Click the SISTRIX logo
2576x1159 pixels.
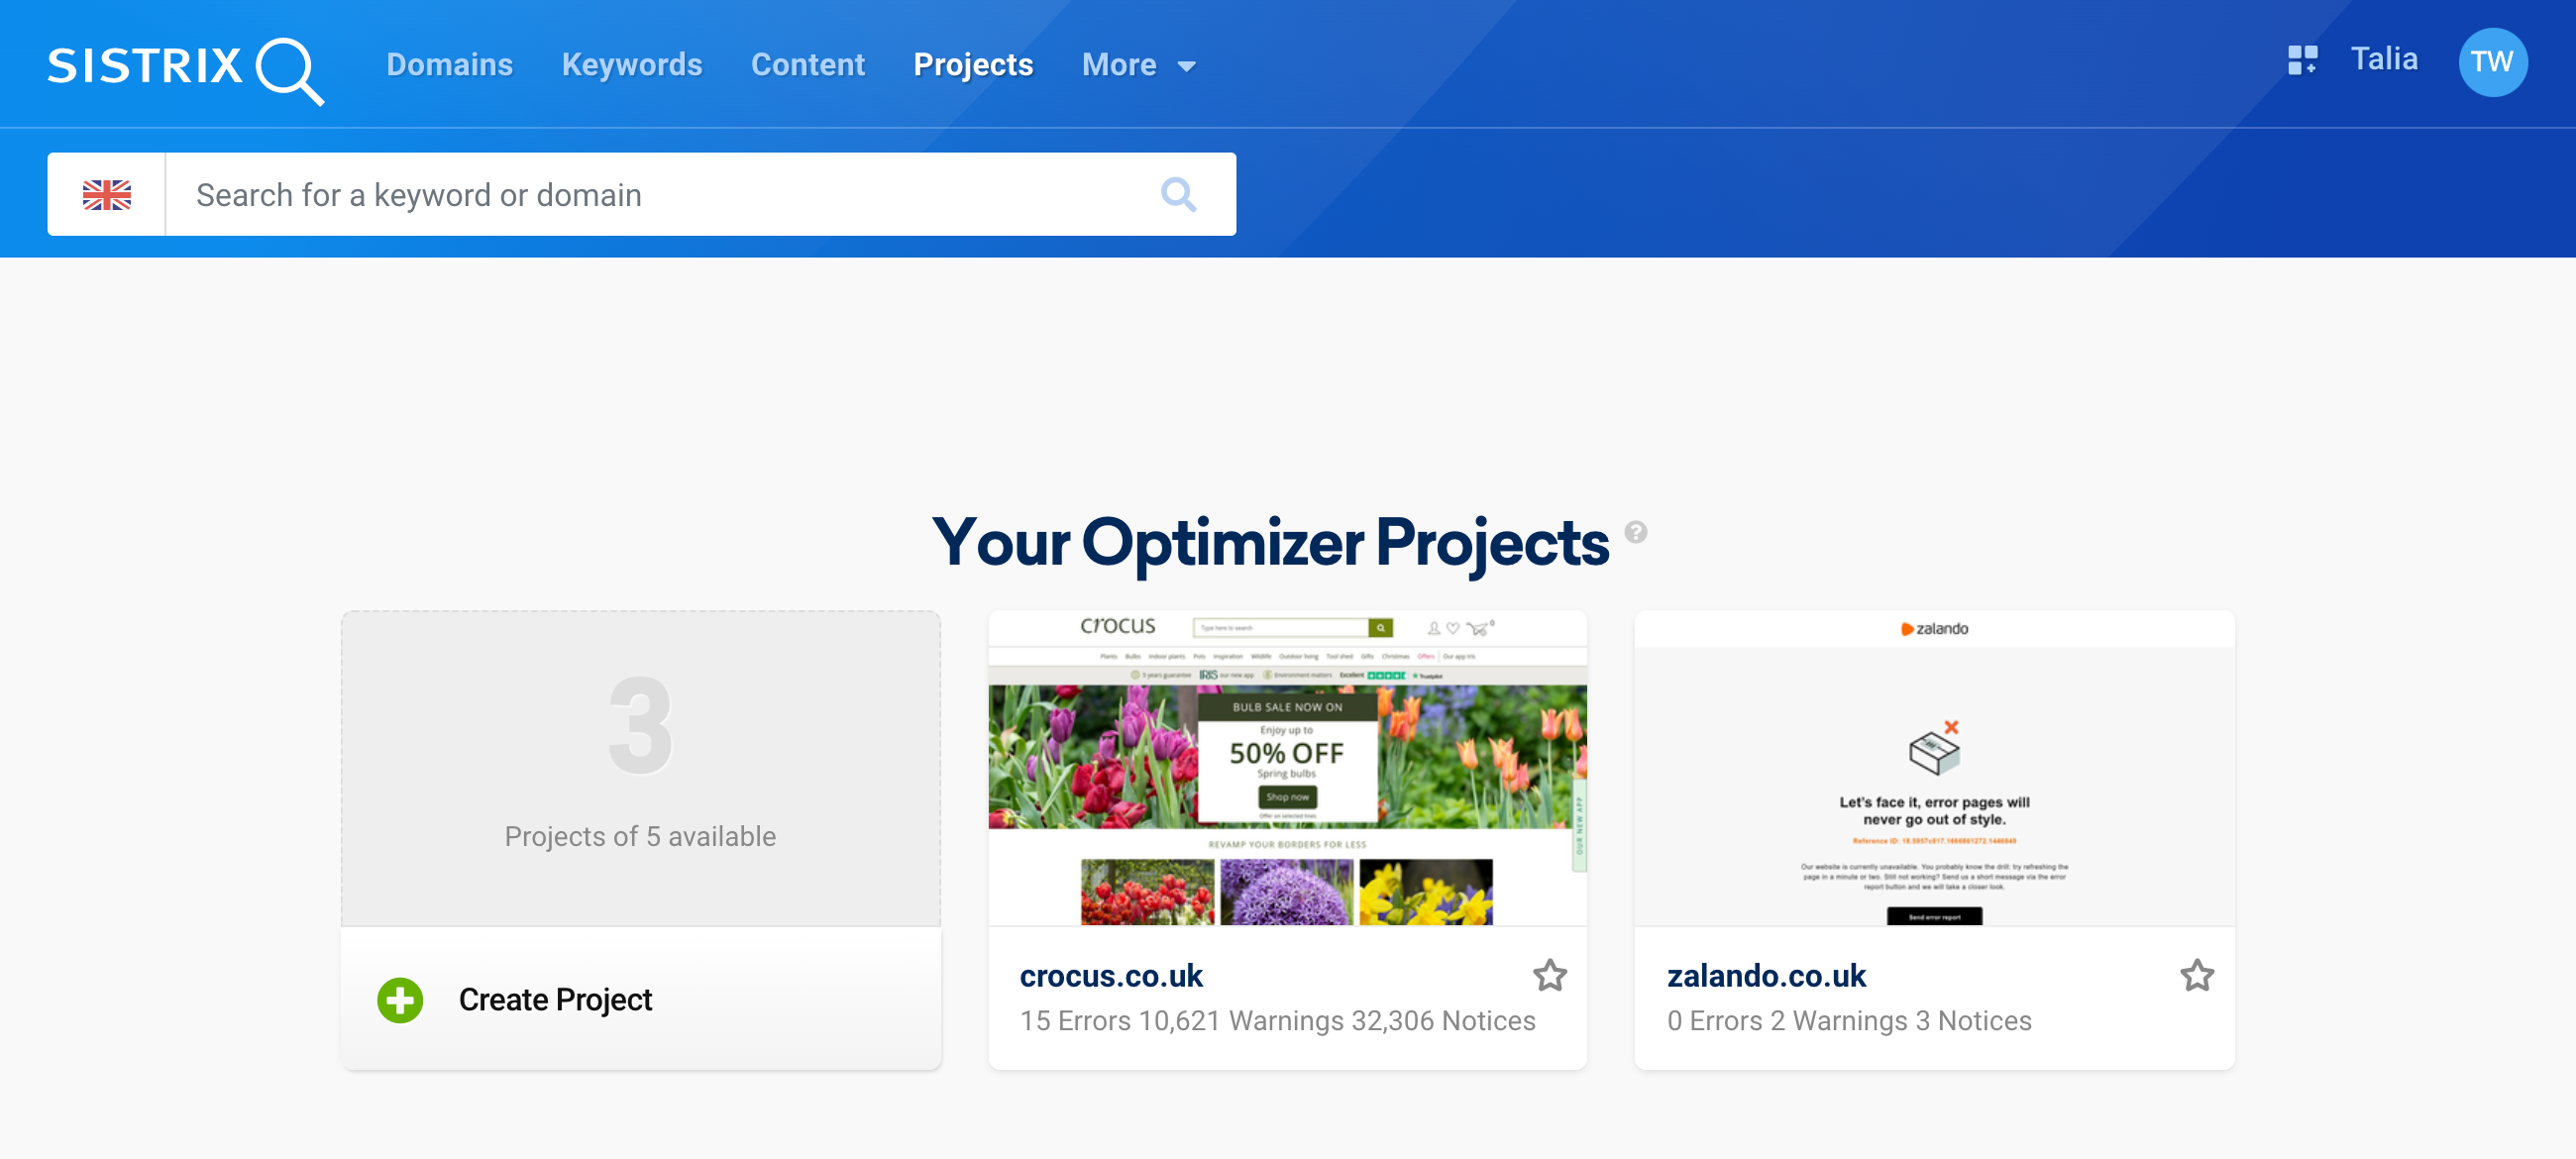(186, 69)
